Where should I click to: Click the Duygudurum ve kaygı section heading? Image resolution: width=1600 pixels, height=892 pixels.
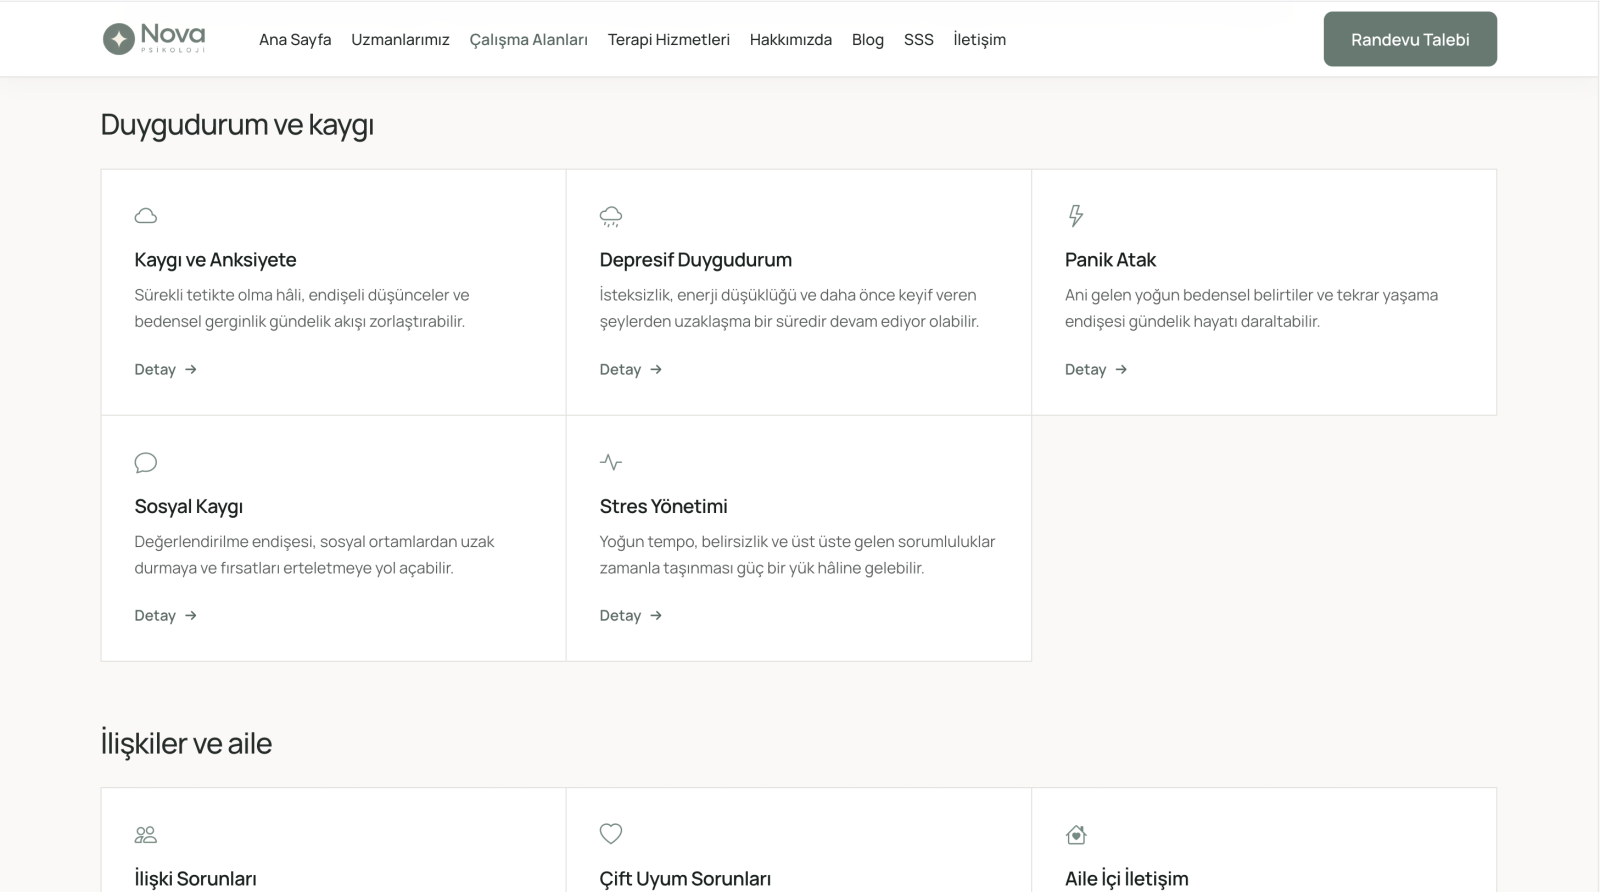237,125
